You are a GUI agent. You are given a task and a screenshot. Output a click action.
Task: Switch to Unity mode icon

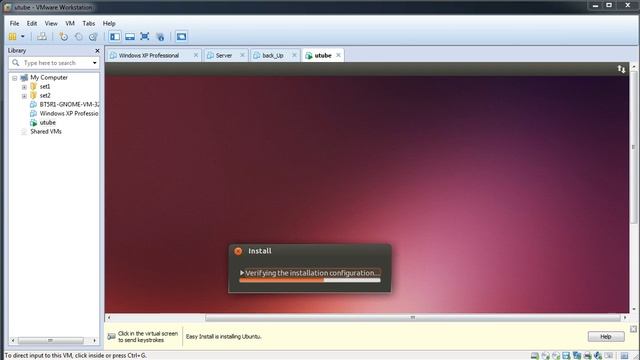pos(160,37)
